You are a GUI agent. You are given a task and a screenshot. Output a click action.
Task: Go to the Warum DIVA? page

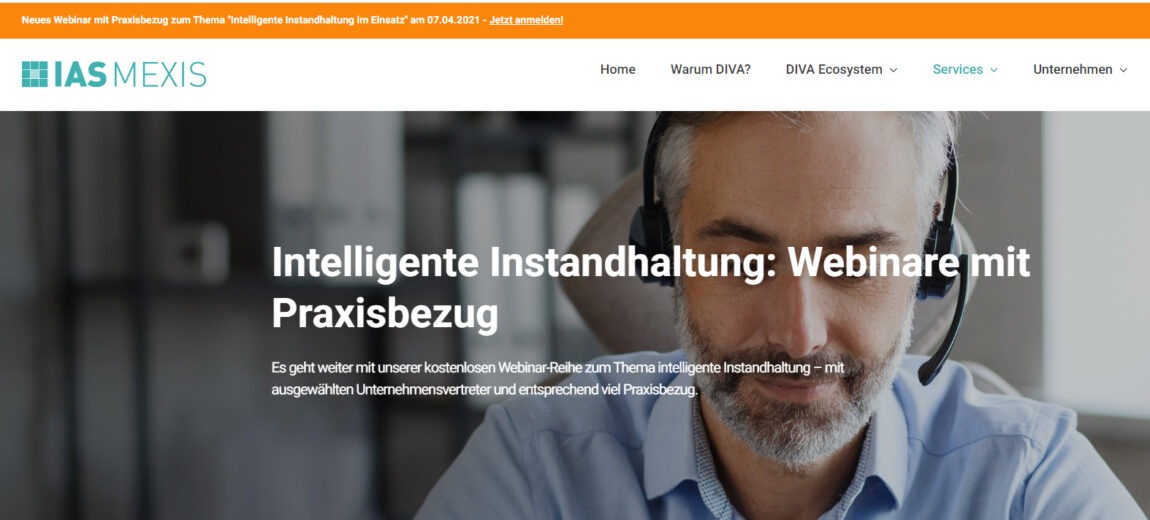pyautogui.click(x=710, y=70)
